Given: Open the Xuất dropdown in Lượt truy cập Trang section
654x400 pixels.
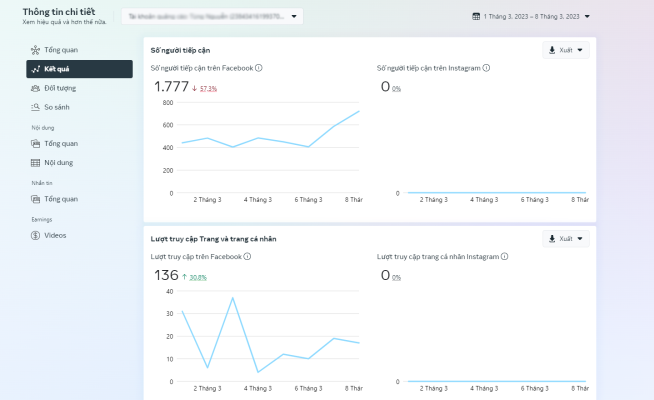Looking at the screenshot, I should [565, 239].
